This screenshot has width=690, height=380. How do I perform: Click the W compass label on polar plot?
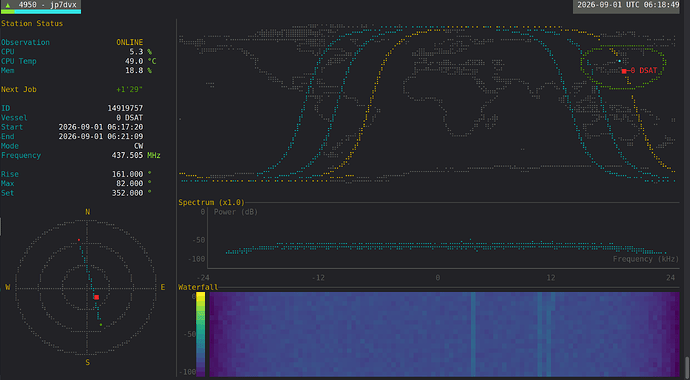pyautogui.click(x=7, y=287)
